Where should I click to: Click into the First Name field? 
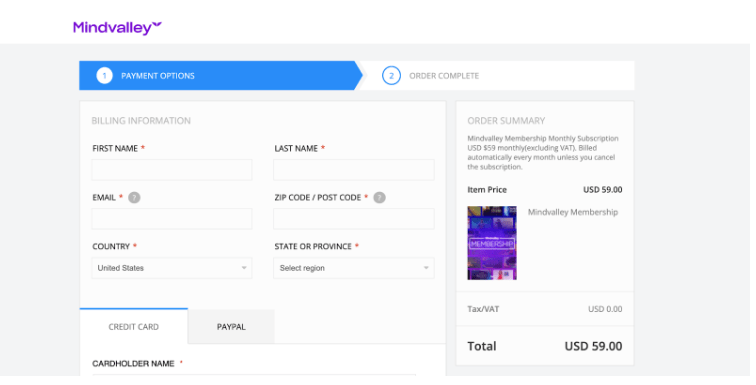coord(172,170)
